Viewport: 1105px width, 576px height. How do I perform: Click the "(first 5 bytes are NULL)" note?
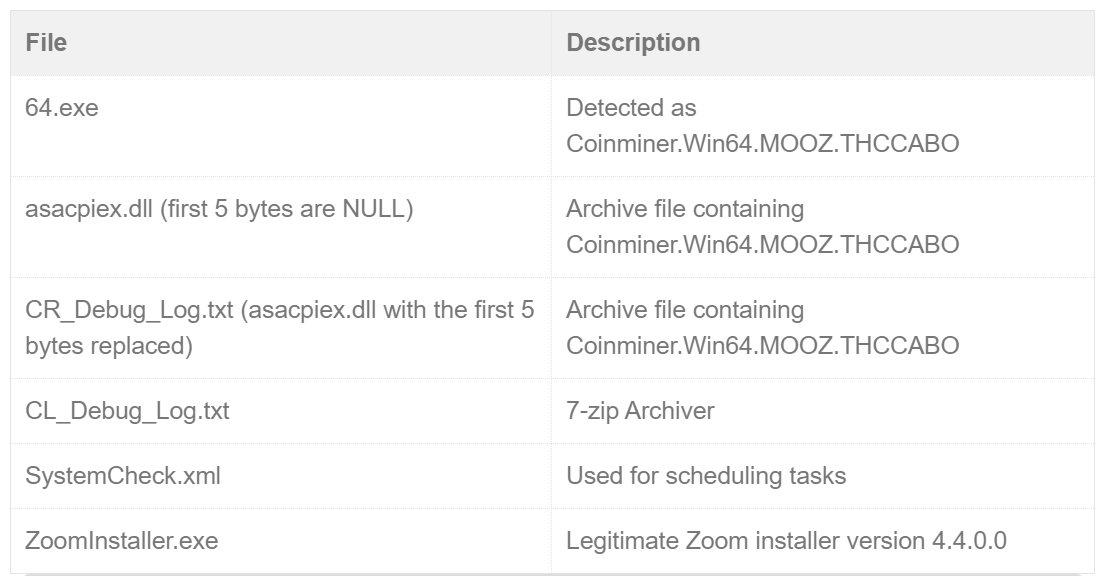[x=287, y=209]
